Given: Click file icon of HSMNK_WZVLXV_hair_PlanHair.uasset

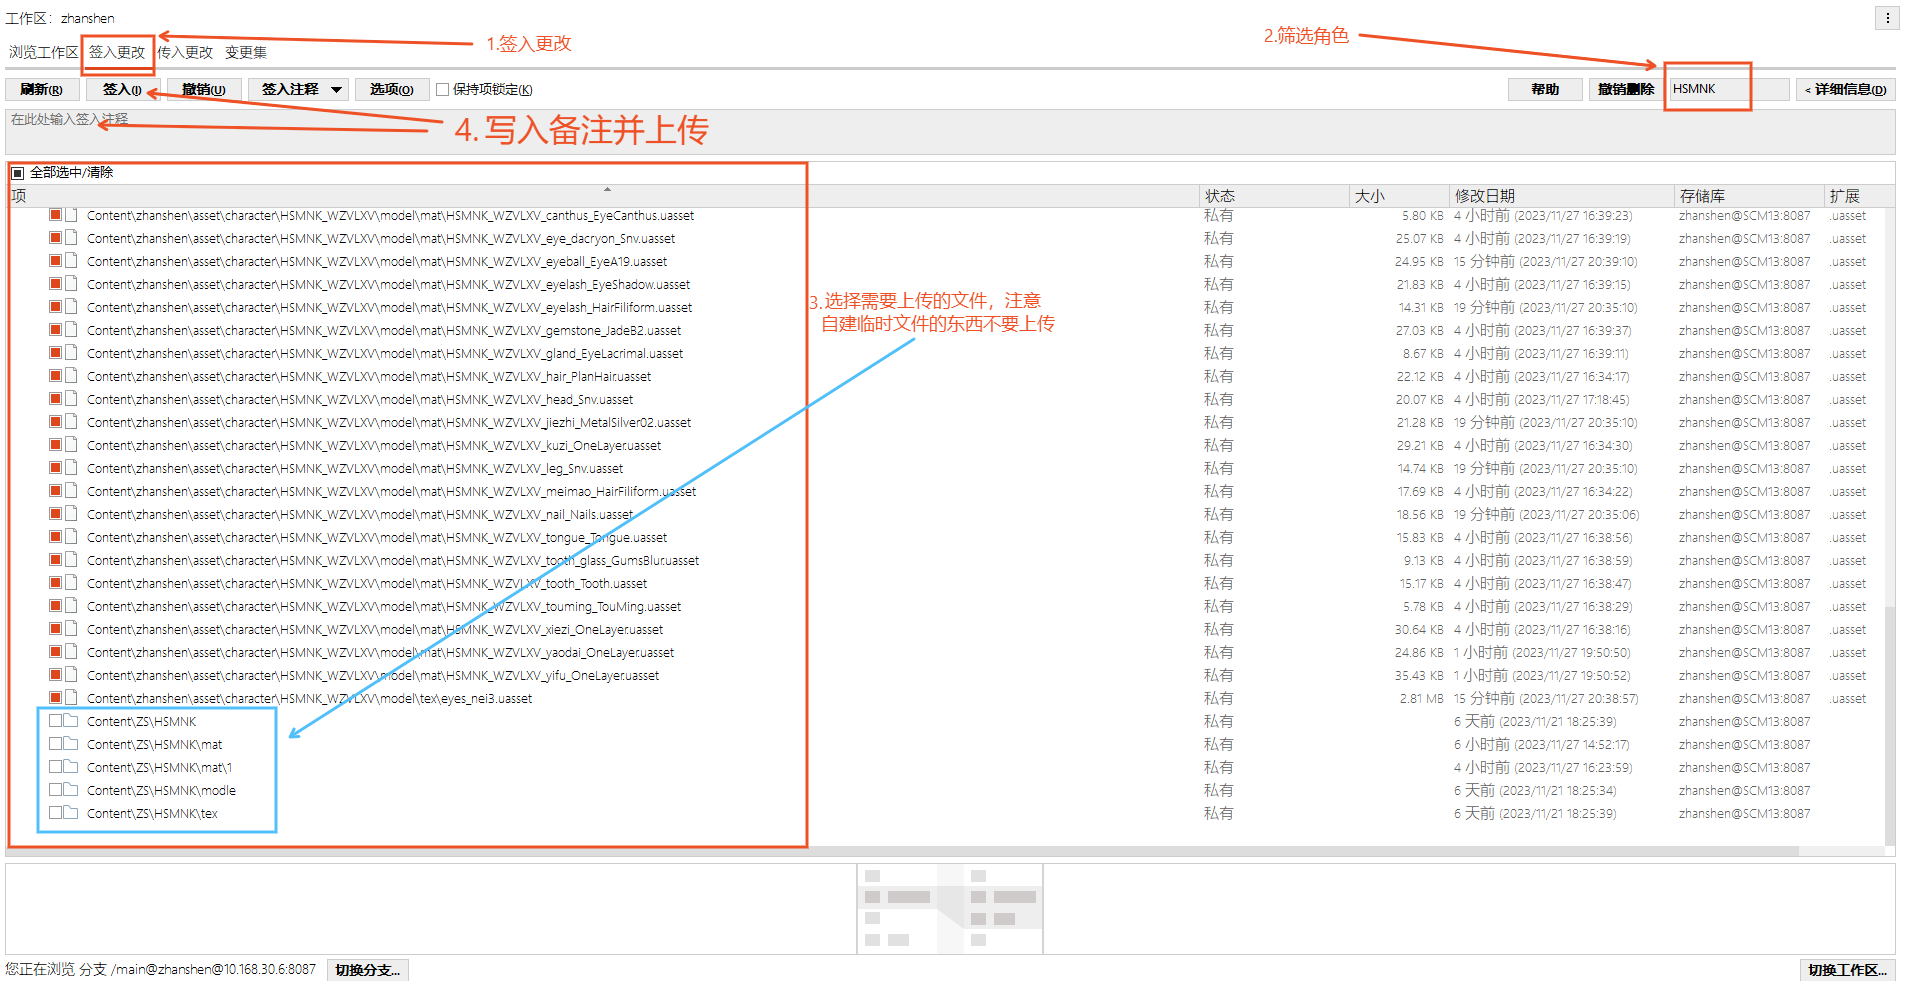Looking at the screenshot, I should point(72,376).
